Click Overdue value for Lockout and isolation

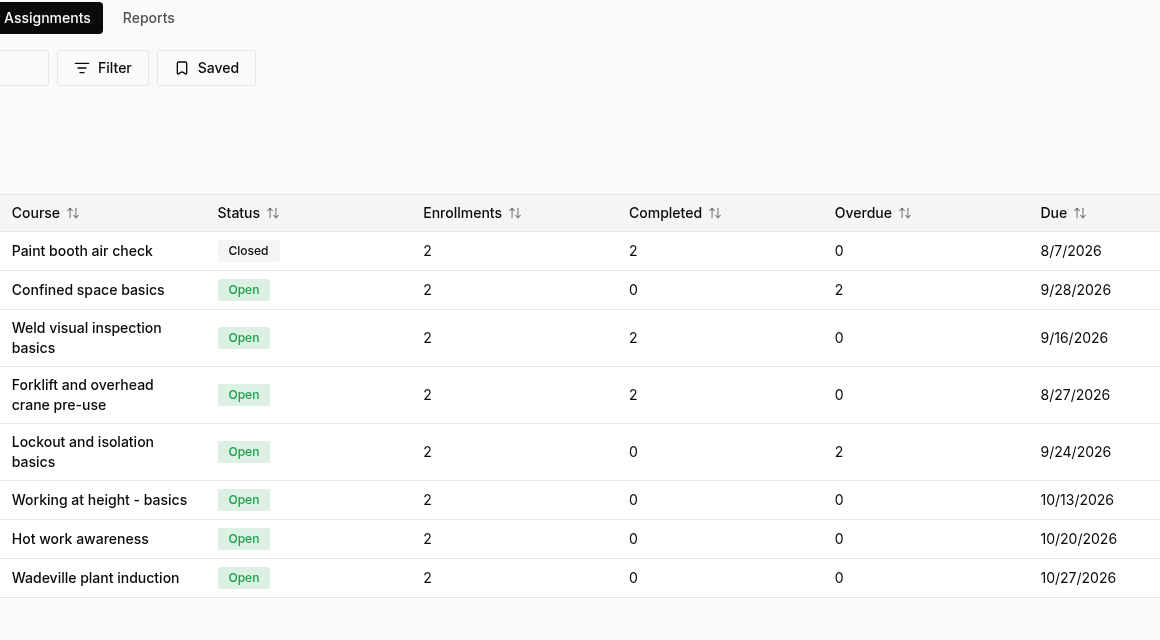click(839, 452)
